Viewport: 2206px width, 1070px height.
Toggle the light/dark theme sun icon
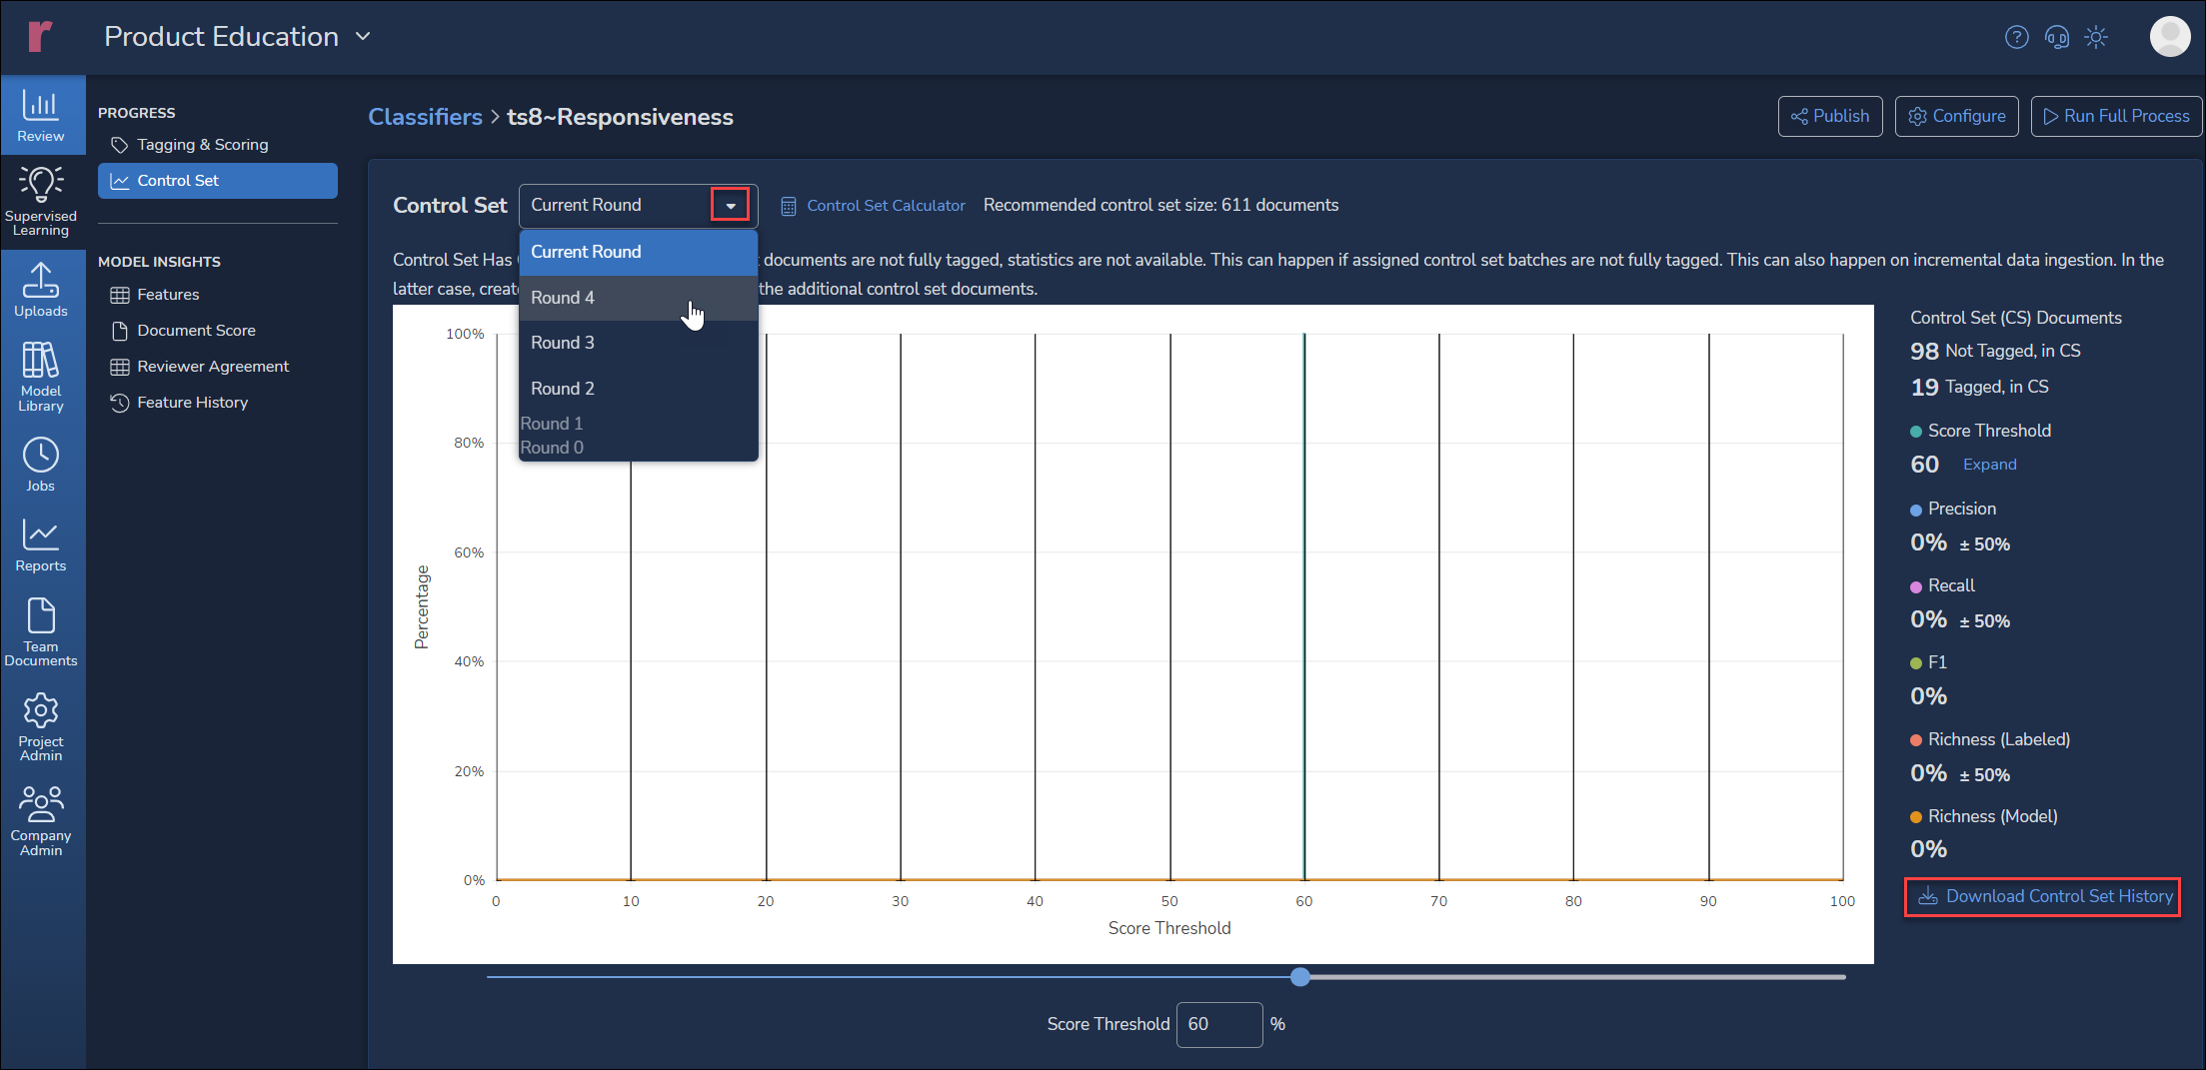(2096, 37)
